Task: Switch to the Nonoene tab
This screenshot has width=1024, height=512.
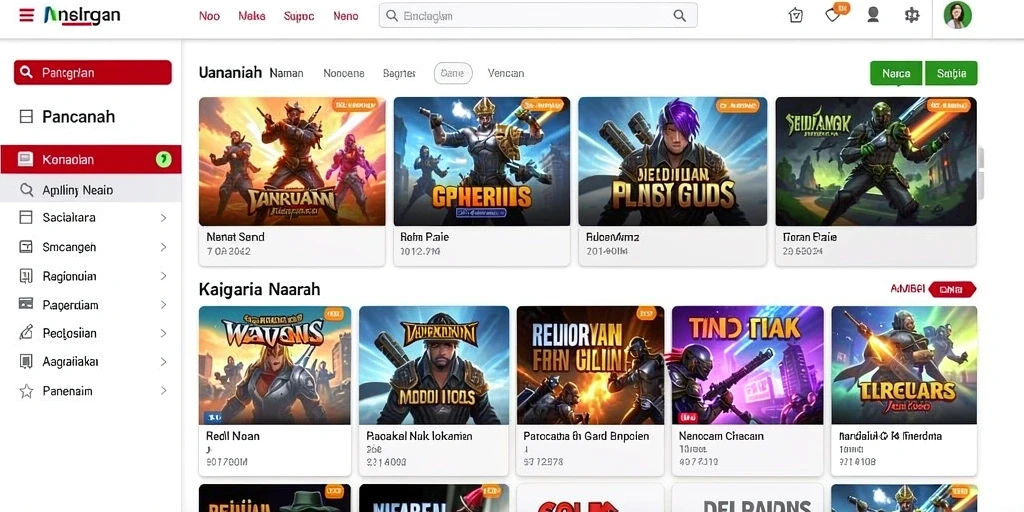Action: coord(344,74)
